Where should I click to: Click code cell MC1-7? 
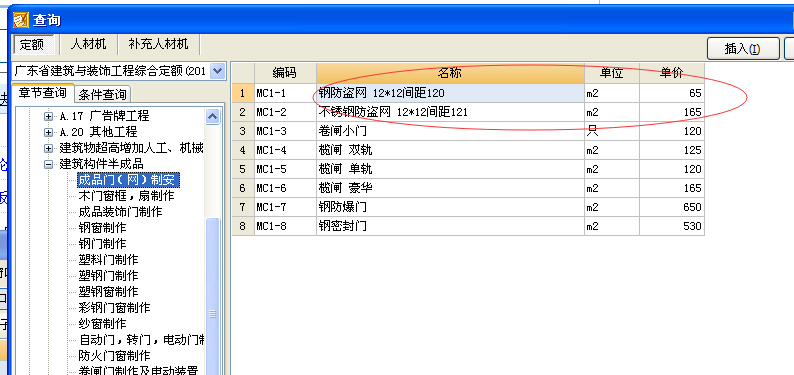click(x=285, y=207)
